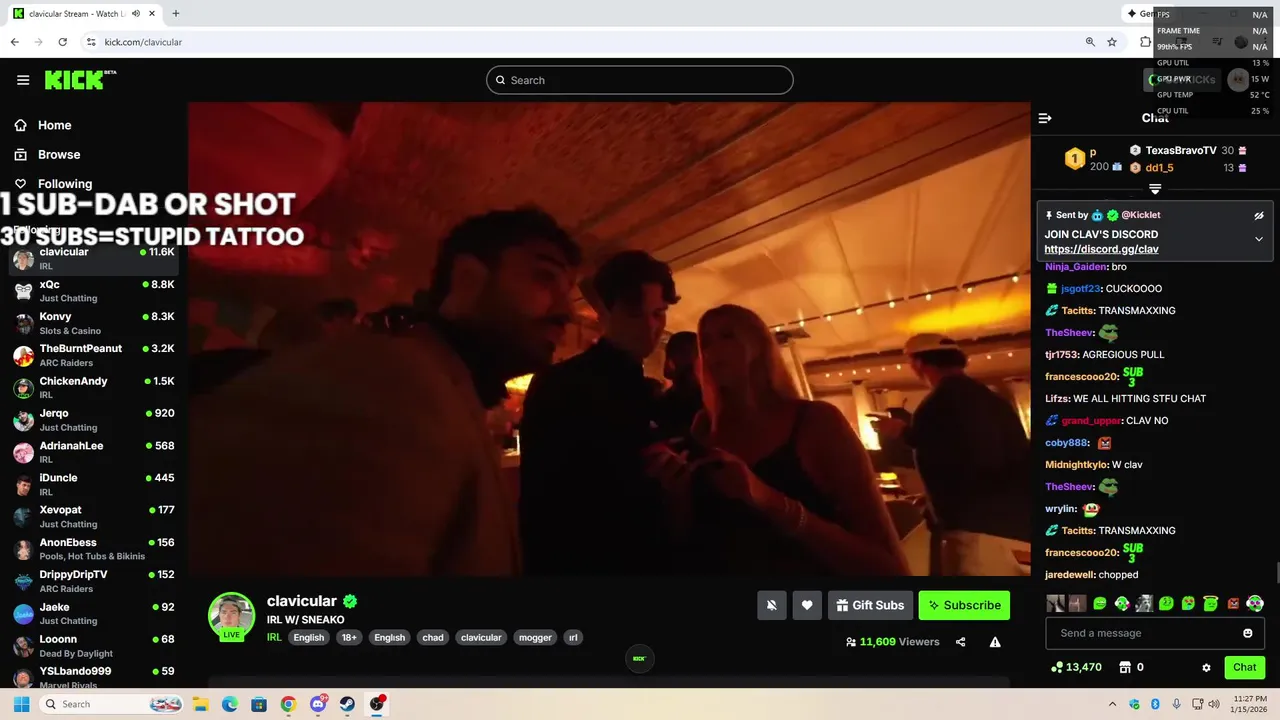Go back in browser
Viewport: 1280px width, 720px height.
[x=14, y=42]
